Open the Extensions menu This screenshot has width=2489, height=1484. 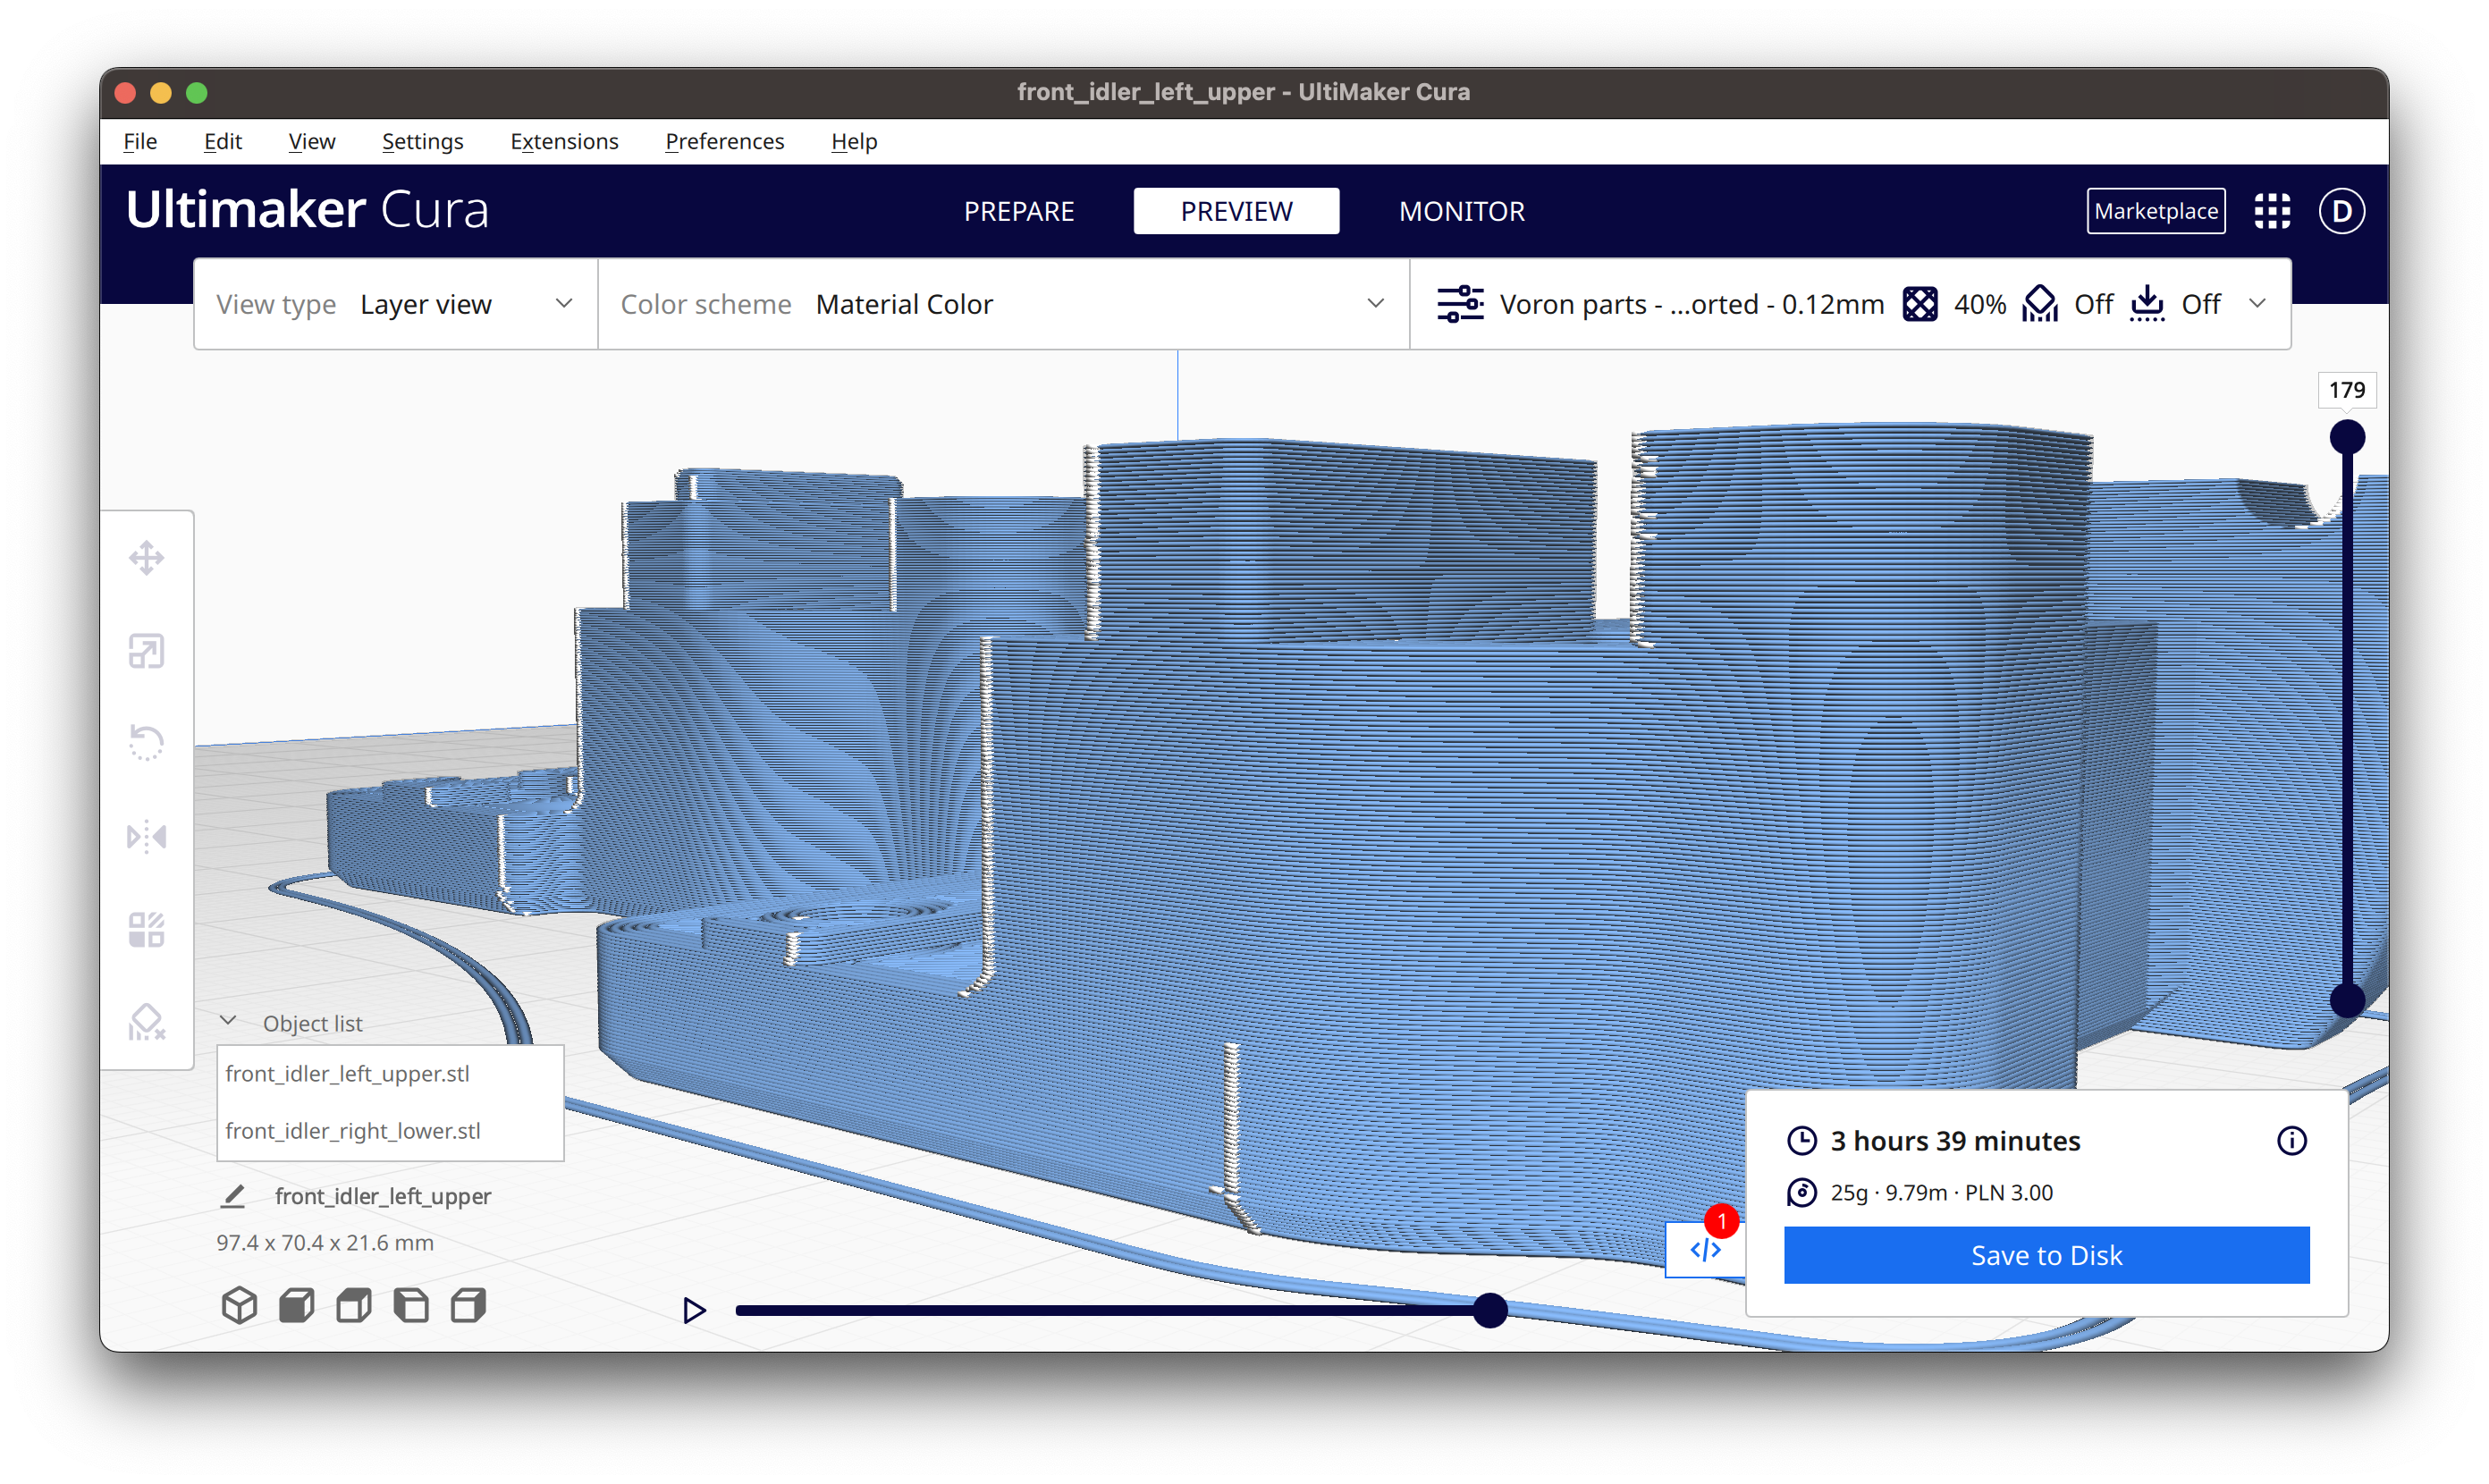564,141
